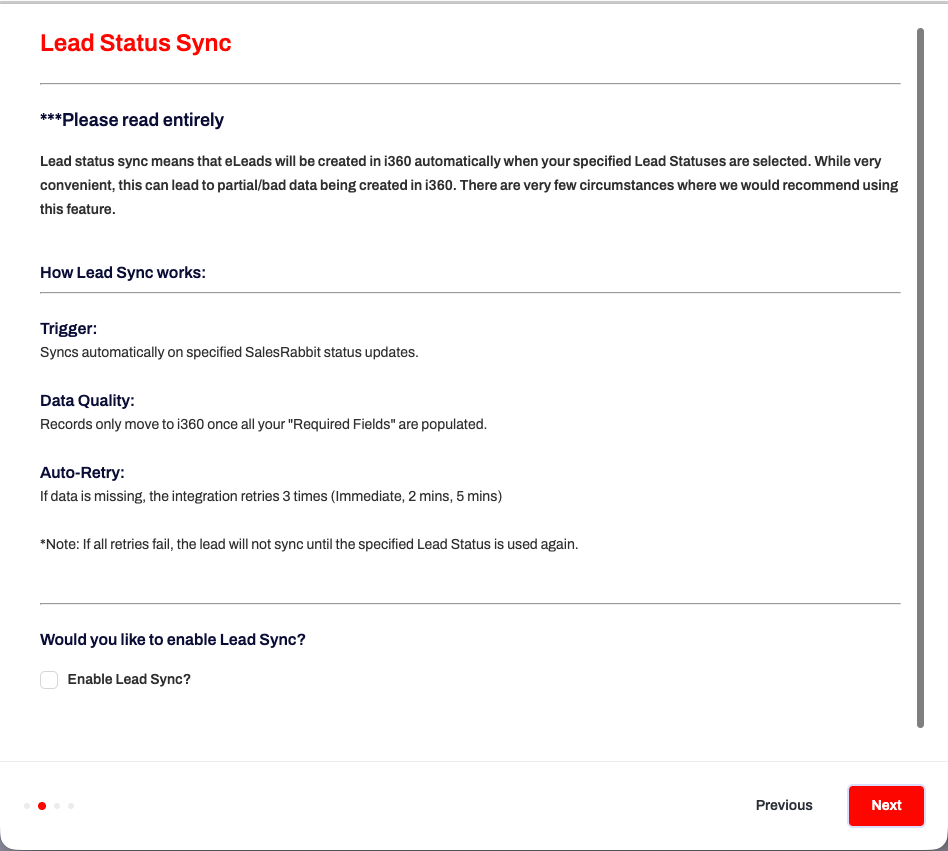Click the 'Syncs automatically' trigger description

point(229,352)
